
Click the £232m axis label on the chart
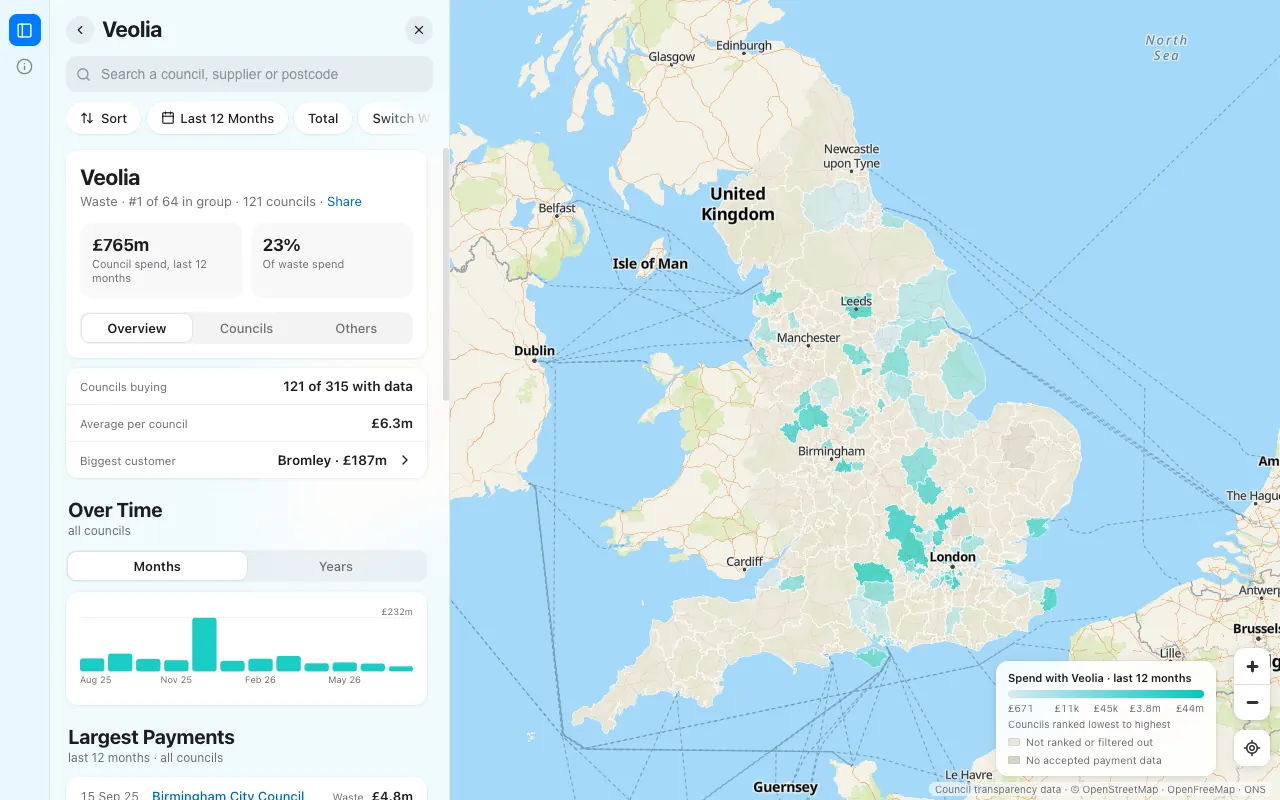pos(397,611)
